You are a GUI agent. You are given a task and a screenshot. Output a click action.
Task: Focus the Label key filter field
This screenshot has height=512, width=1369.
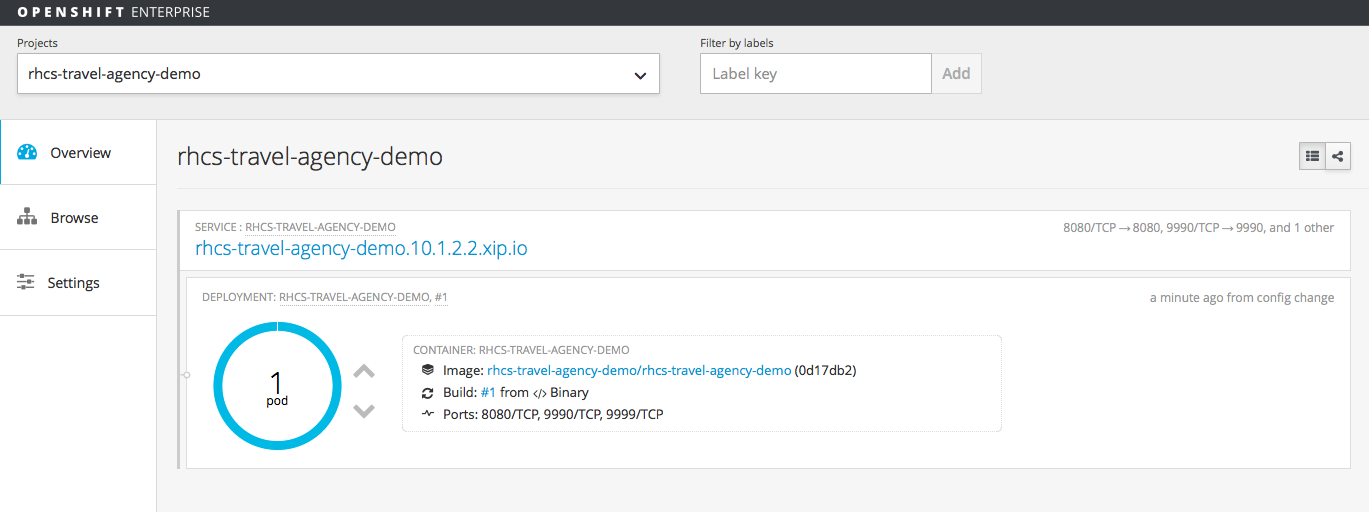pos(815,74)
